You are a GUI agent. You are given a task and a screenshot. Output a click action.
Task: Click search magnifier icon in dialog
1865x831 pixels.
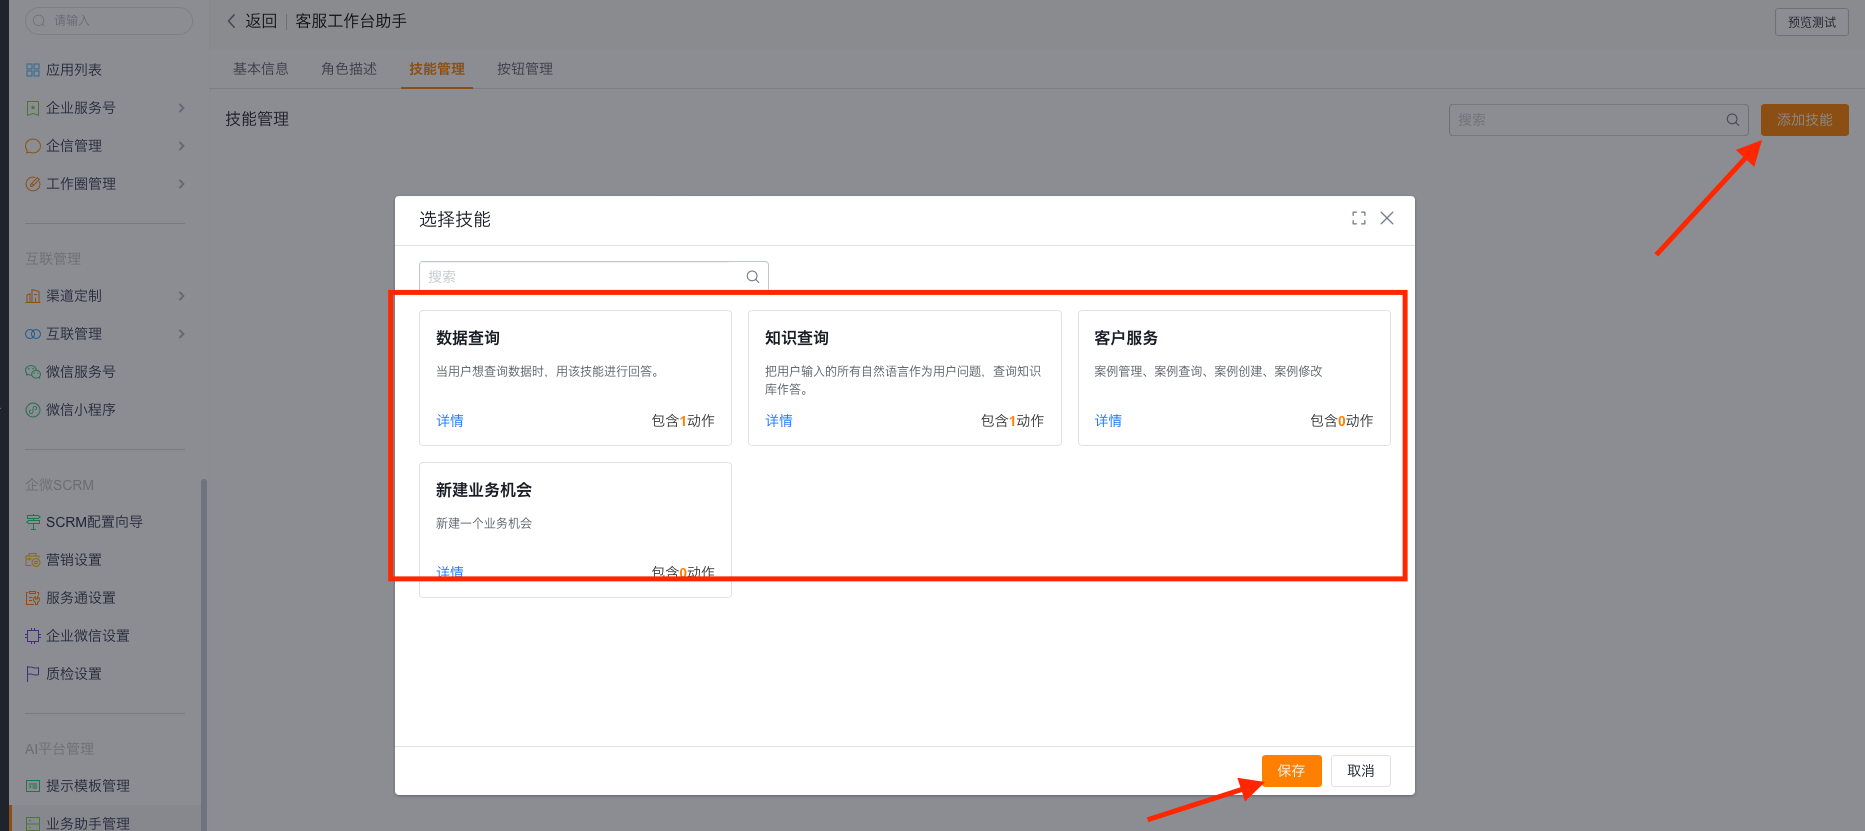click(753, 277)
